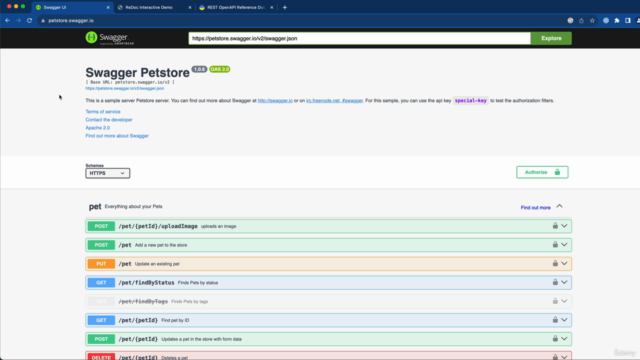Close the ReDoc Interactive Demo tab
Screen dimensions: 640x360
190,7
